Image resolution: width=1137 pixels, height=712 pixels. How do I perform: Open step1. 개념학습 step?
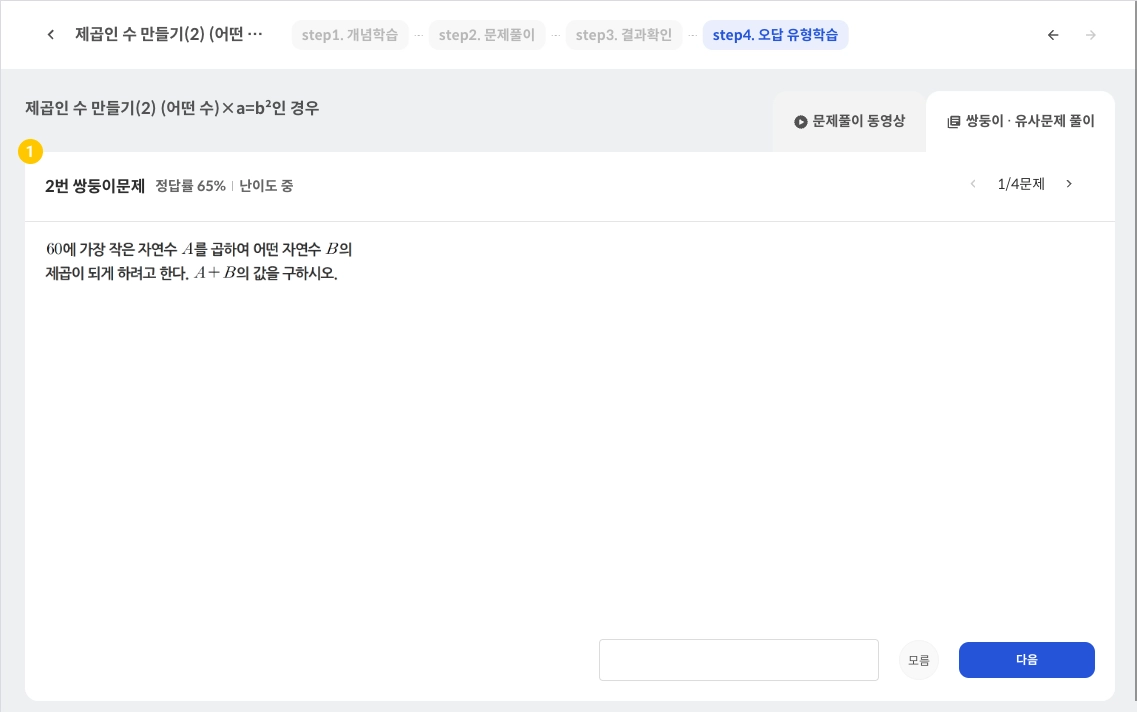[x=350, y=35]
